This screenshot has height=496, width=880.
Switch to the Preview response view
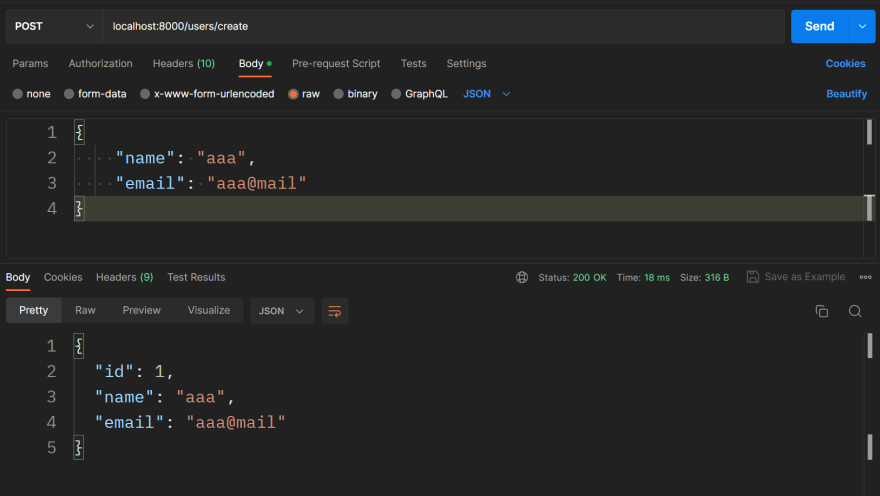pos(141,310)
